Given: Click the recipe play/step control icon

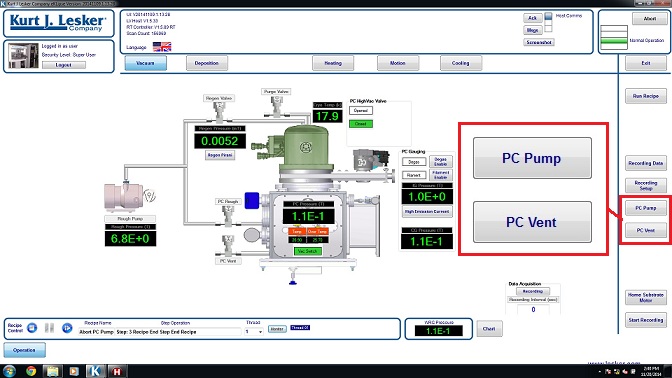Looking at the screenshot, I should click(x=67, y=328).
